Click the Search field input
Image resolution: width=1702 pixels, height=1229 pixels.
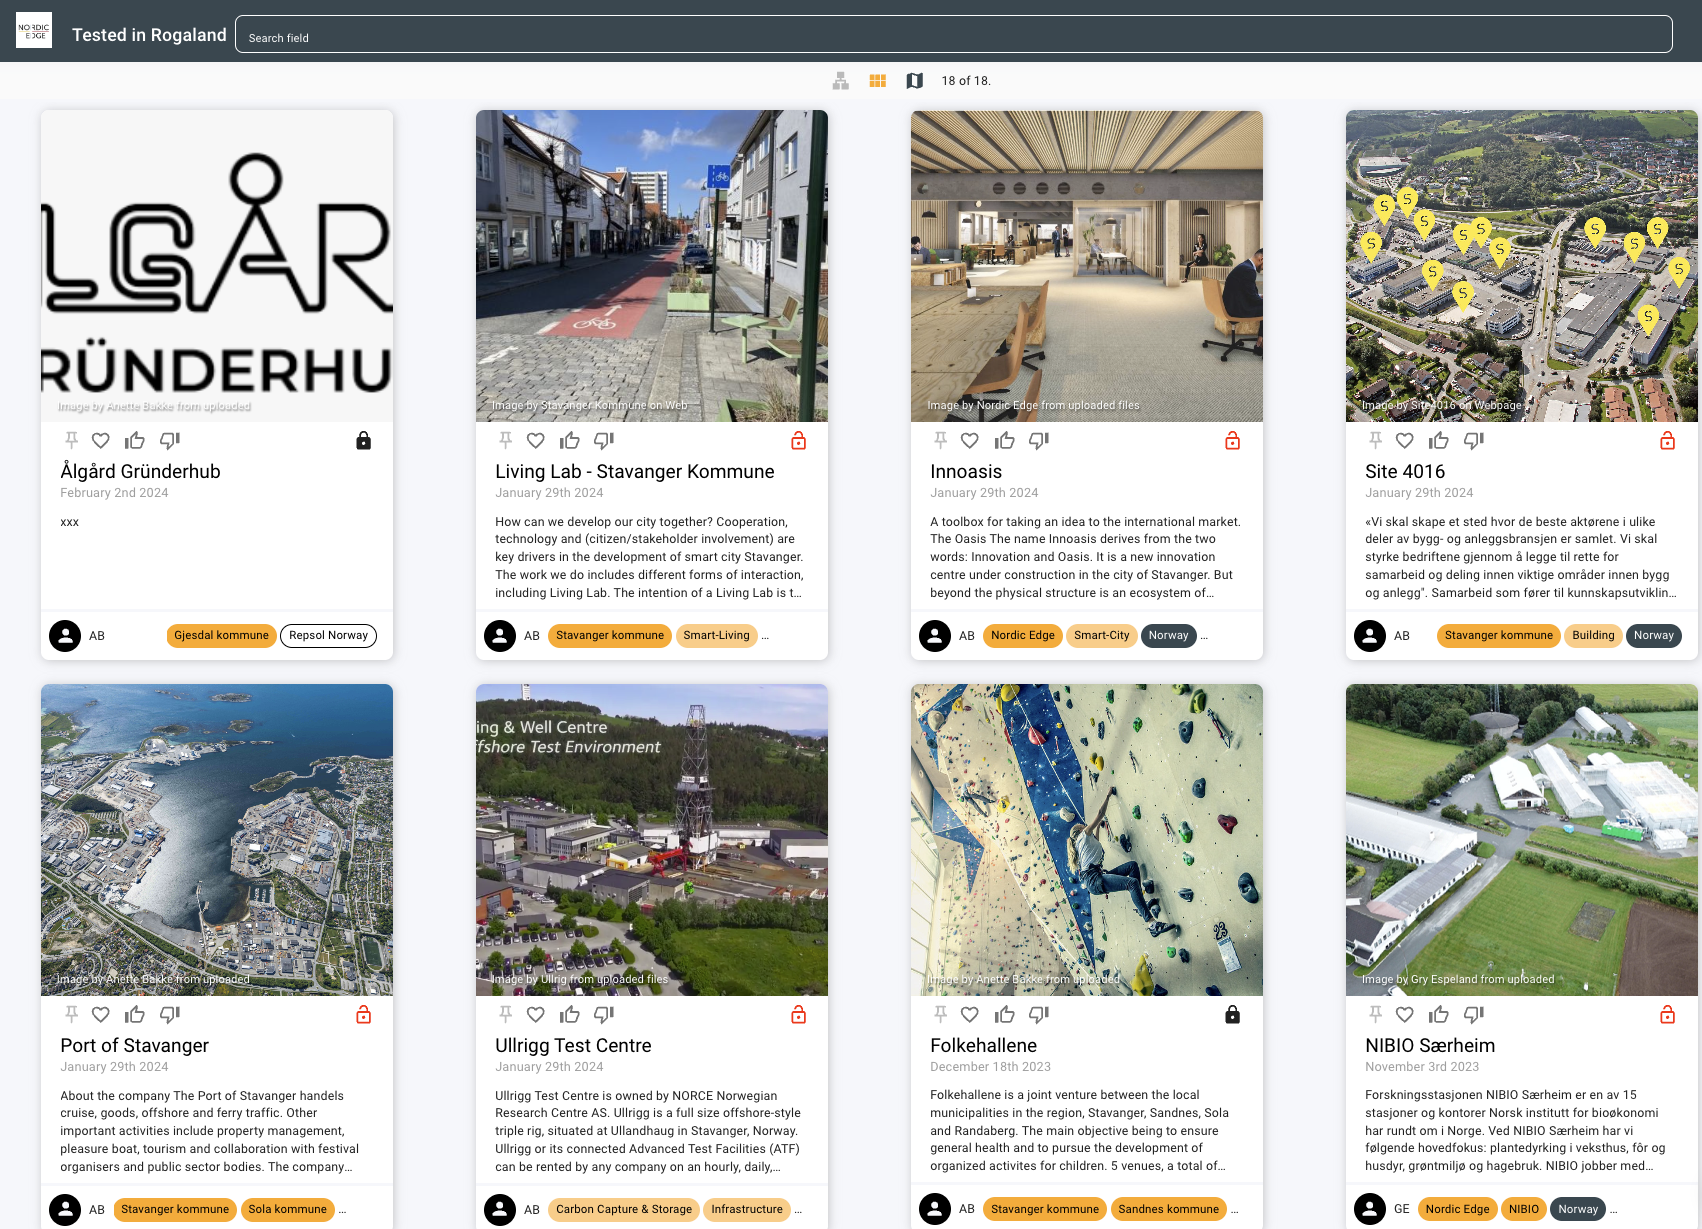pos(953,34)
